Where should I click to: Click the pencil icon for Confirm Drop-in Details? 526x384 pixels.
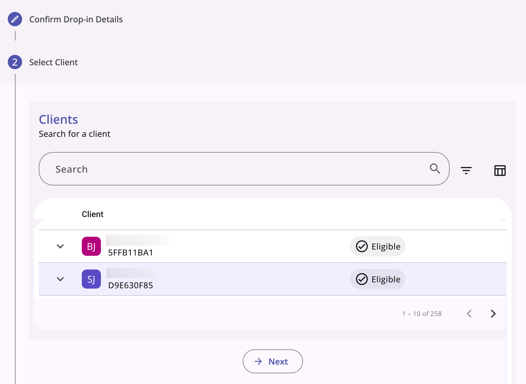click(15, 19)
